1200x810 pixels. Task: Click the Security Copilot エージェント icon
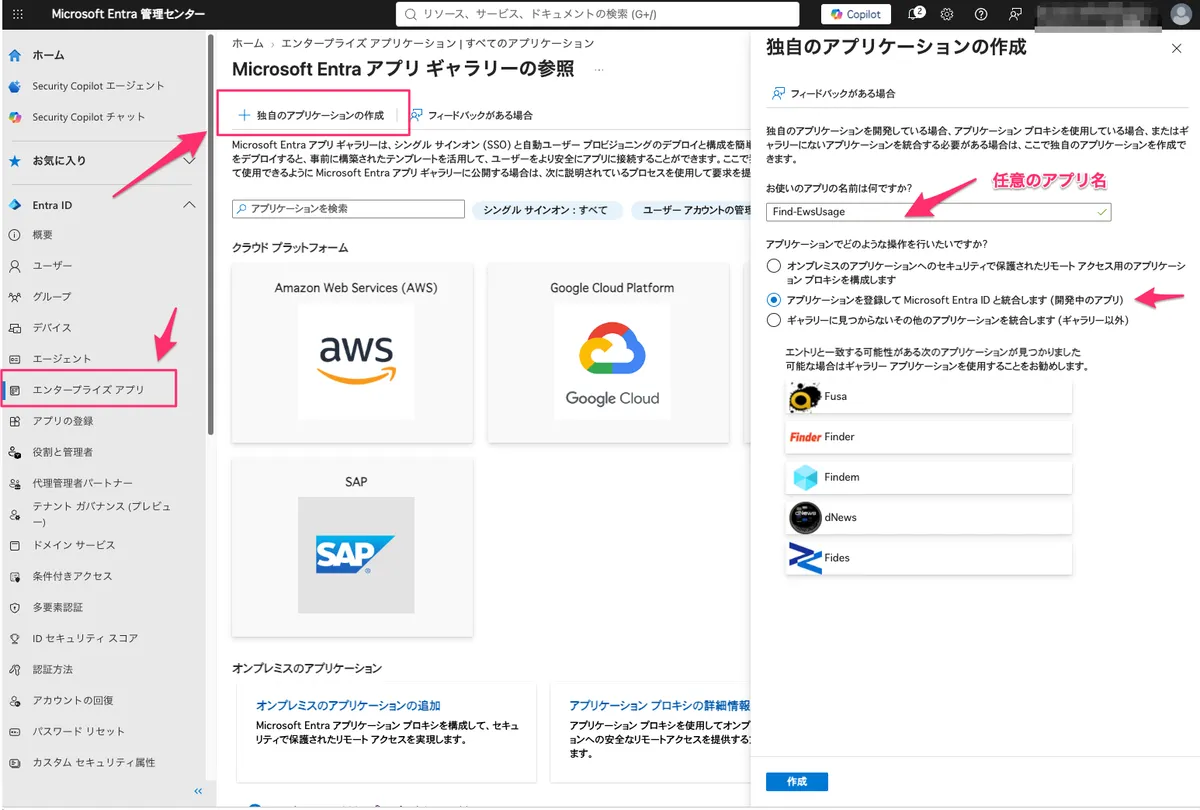tap(14, 86)
